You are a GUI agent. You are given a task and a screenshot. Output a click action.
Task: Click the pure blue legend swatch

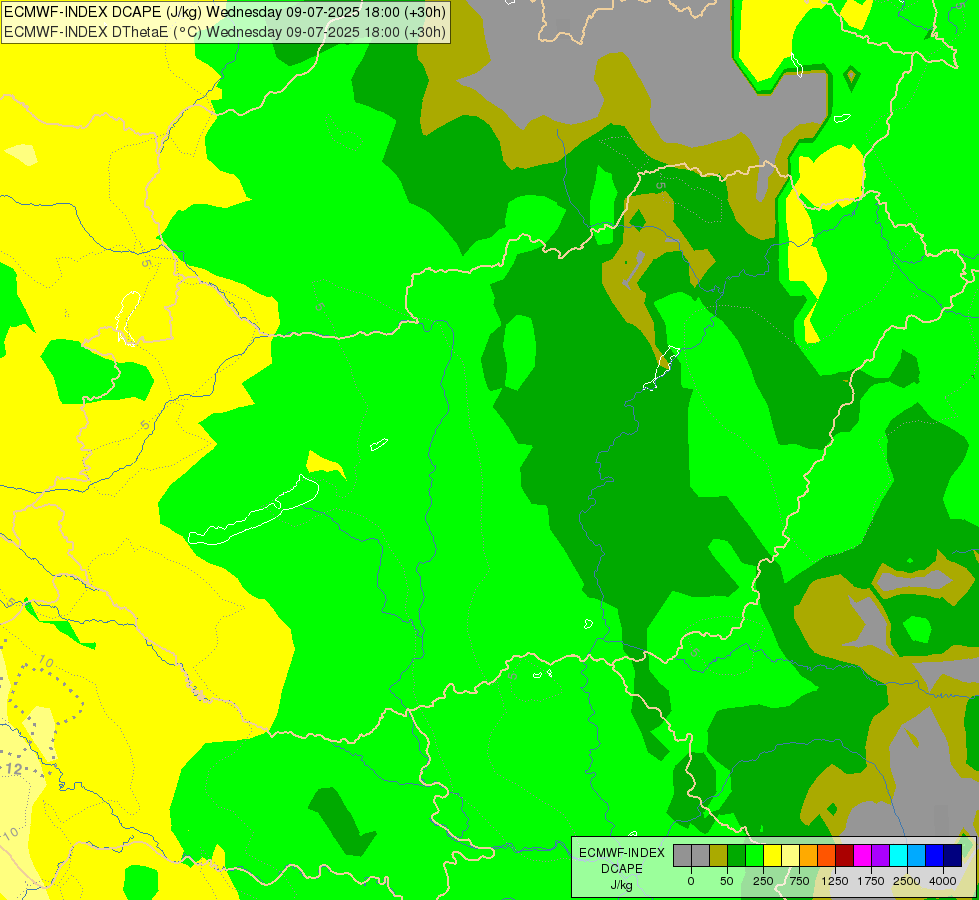pos(935,855)
